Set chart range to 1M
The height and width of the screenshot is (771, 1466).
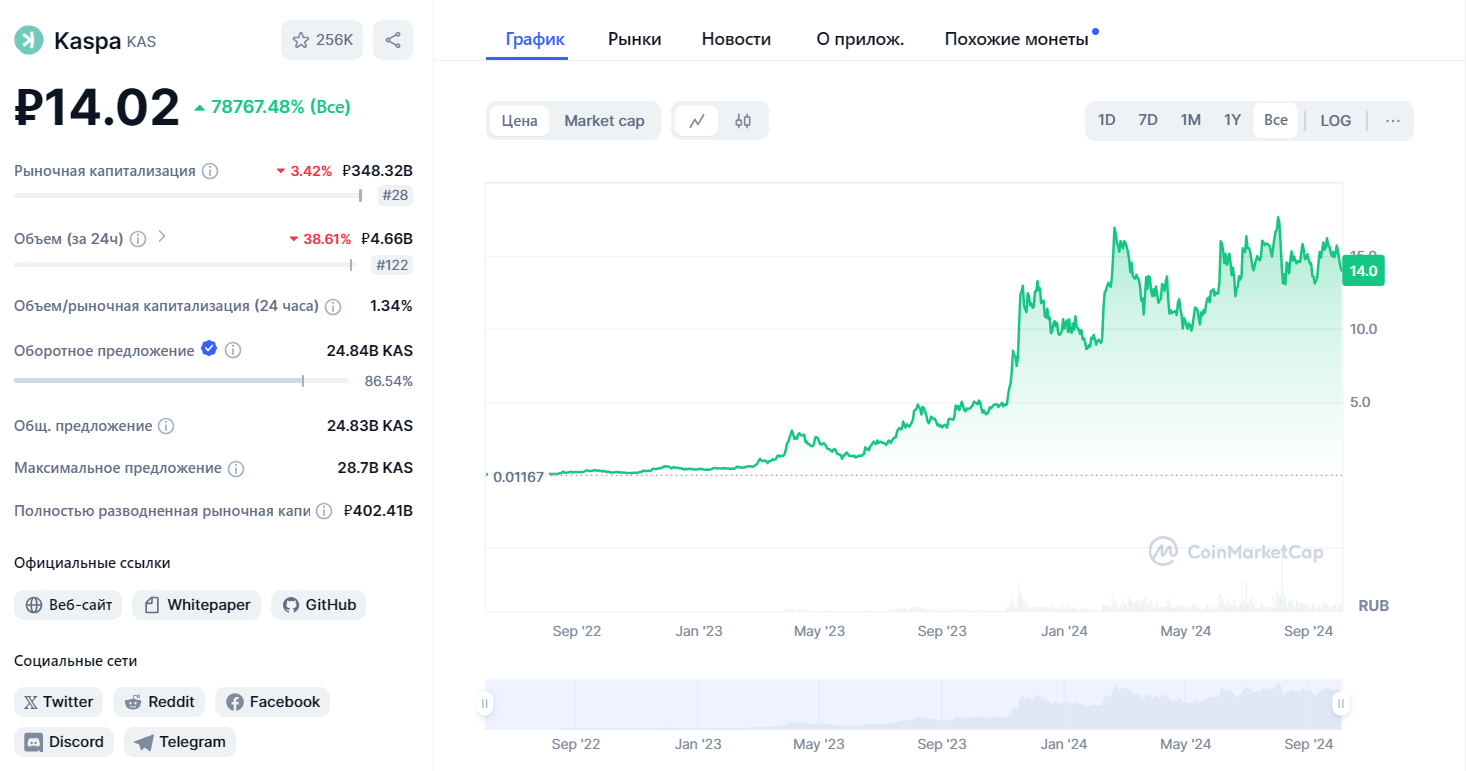(x=1190, y=120)
